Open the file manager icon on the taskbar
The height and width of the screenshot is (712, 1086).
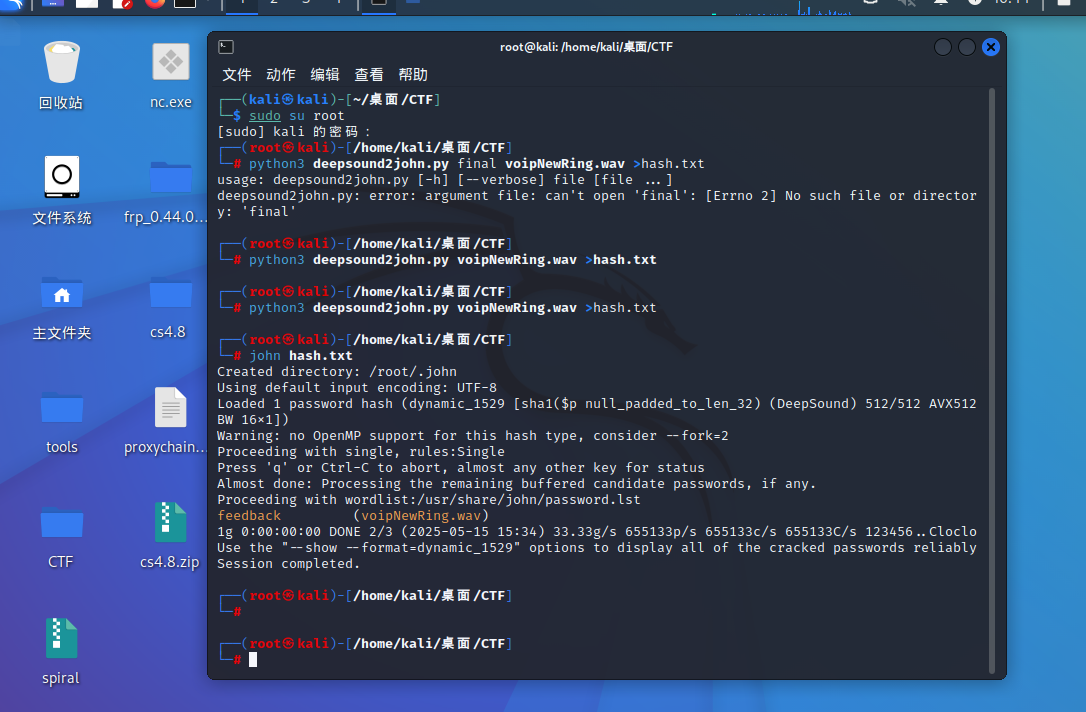tap(86, 5)
